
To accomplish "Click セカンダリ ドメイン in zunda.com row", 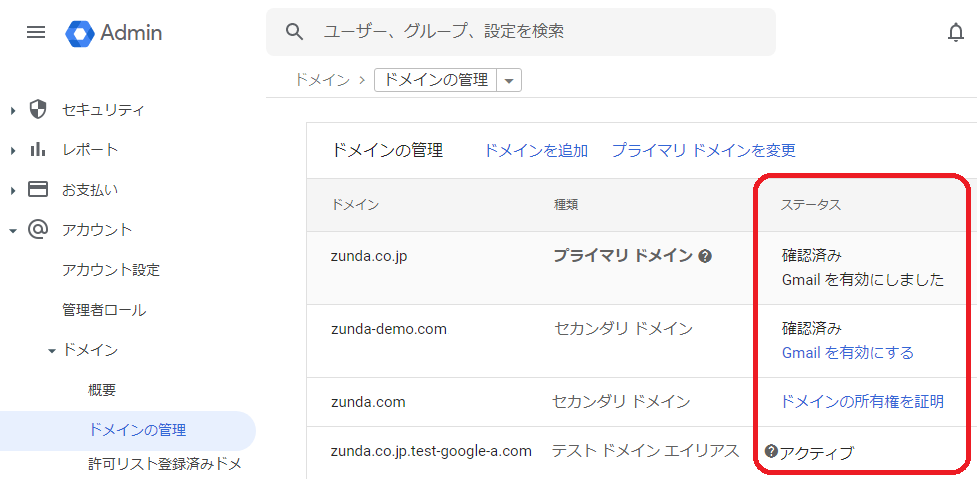I will [621, 402].
